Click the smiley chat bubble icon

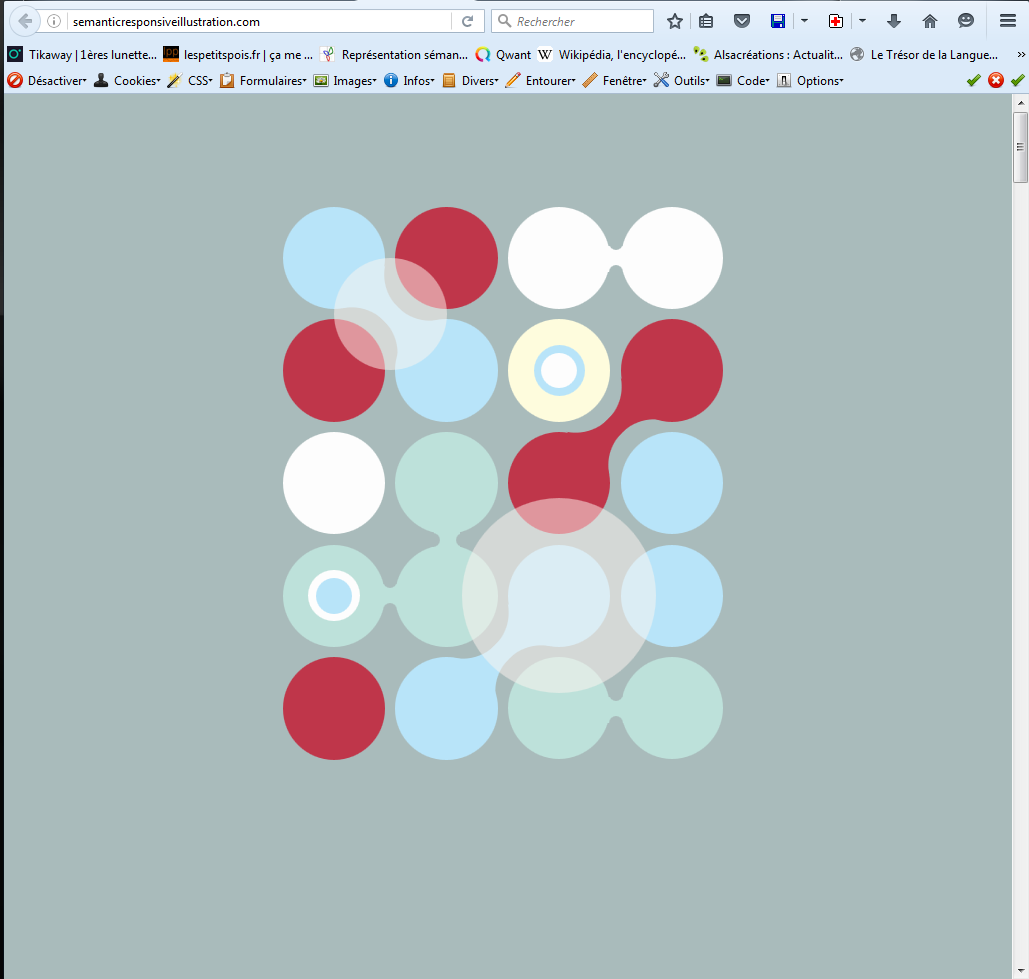click(966, 21)
